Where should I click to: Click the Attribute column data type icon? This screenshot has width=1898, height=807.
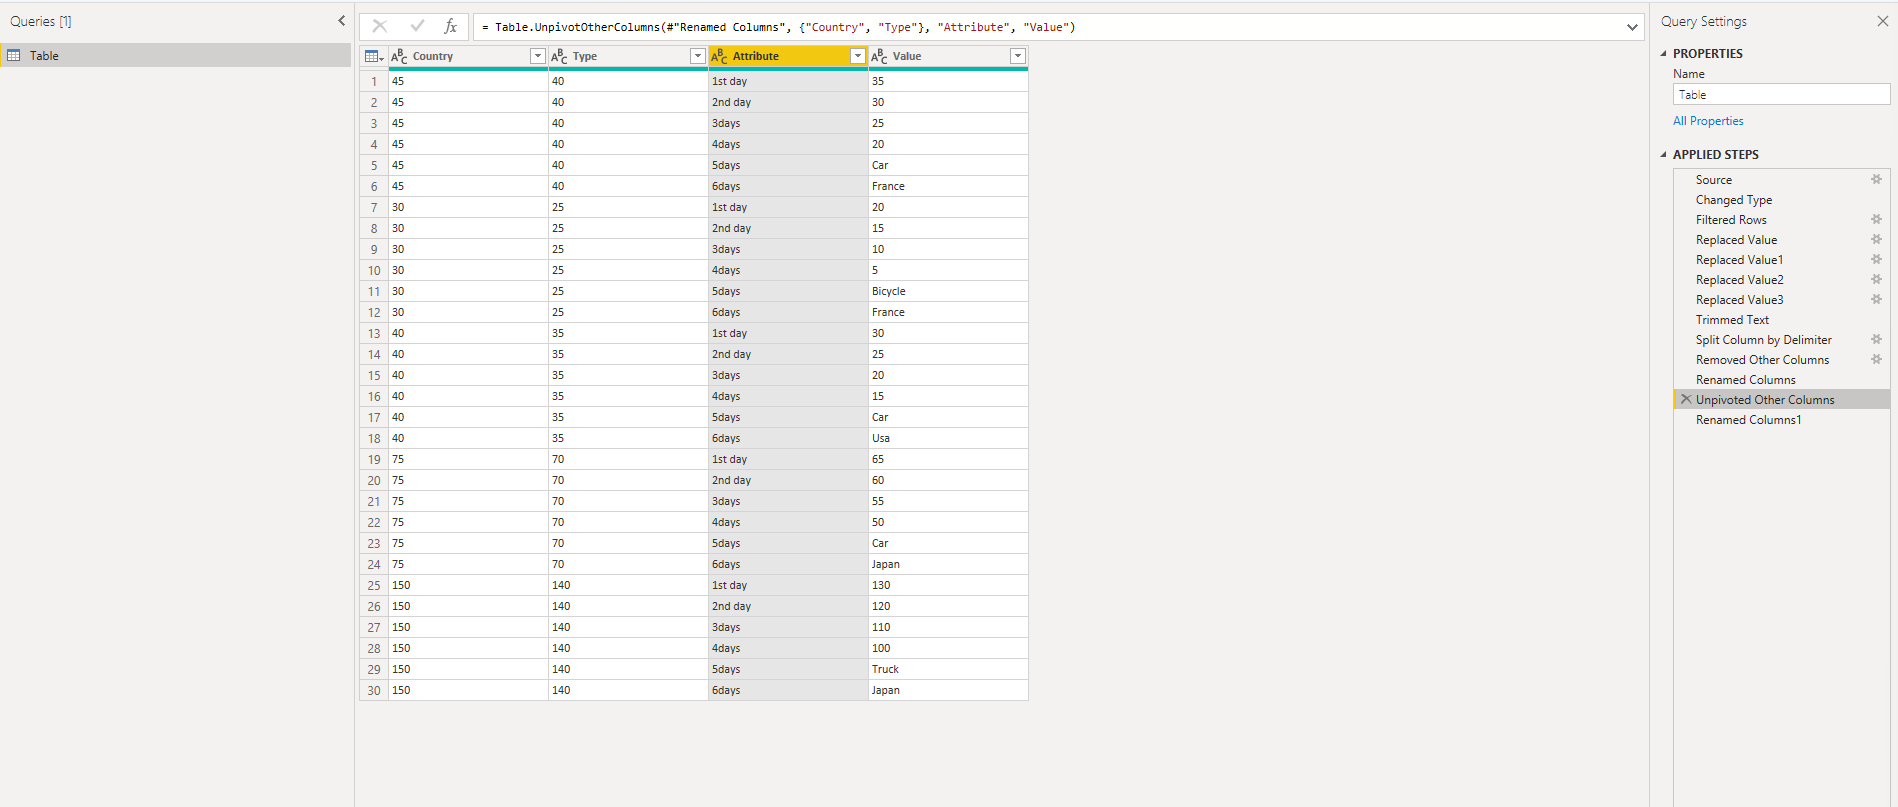click(719, 57)
